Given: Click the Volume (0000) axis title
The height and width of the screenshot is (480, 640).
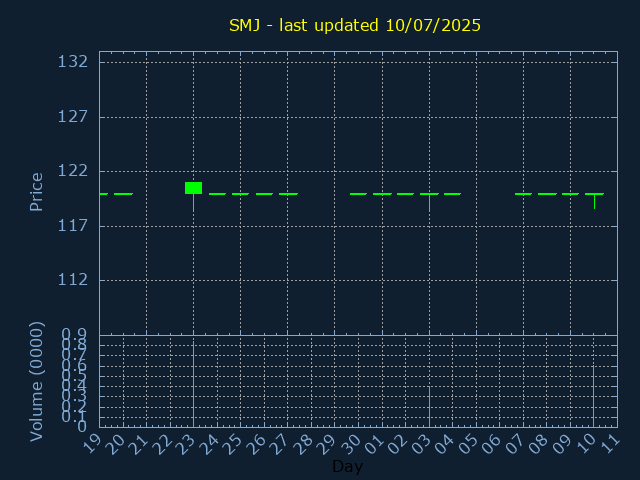Looking at the screenshot, I should 36,382.
